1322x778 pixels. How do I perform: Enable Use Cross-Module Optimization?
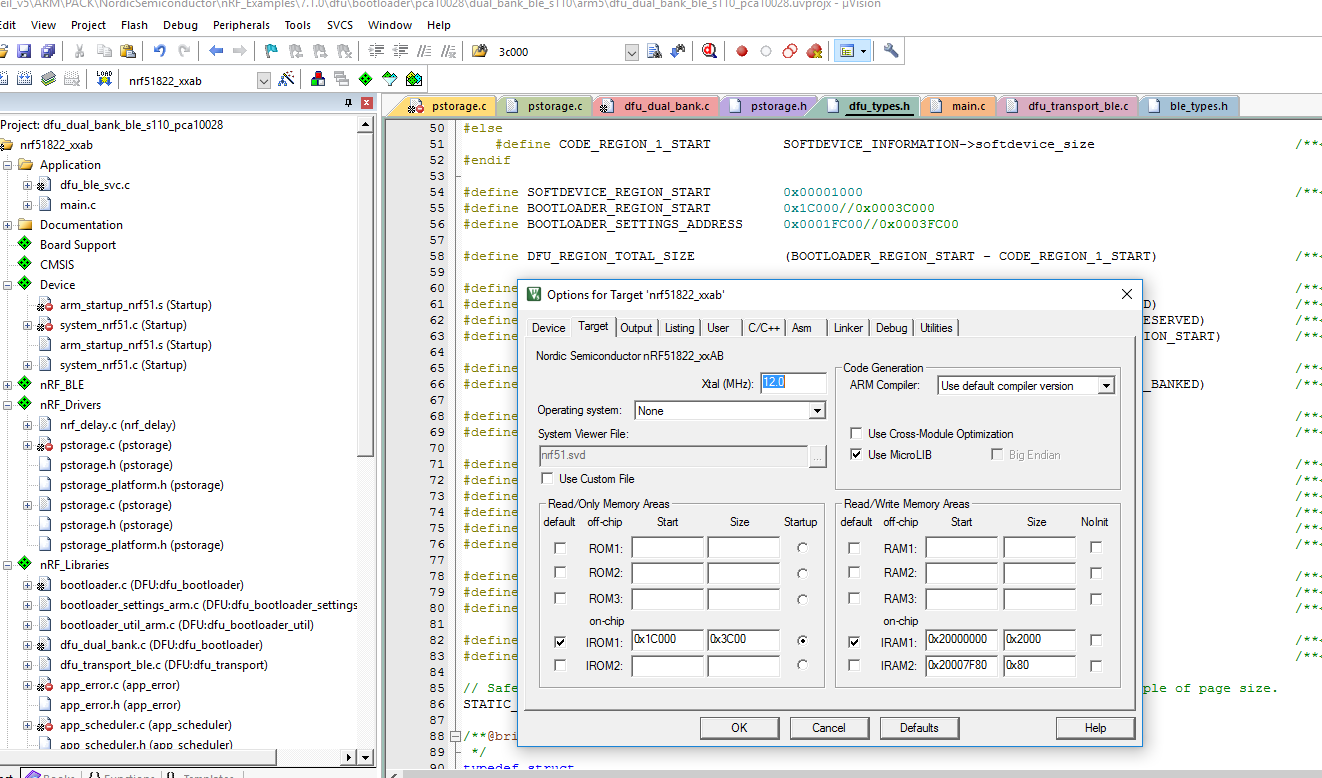tap(856, 434)
